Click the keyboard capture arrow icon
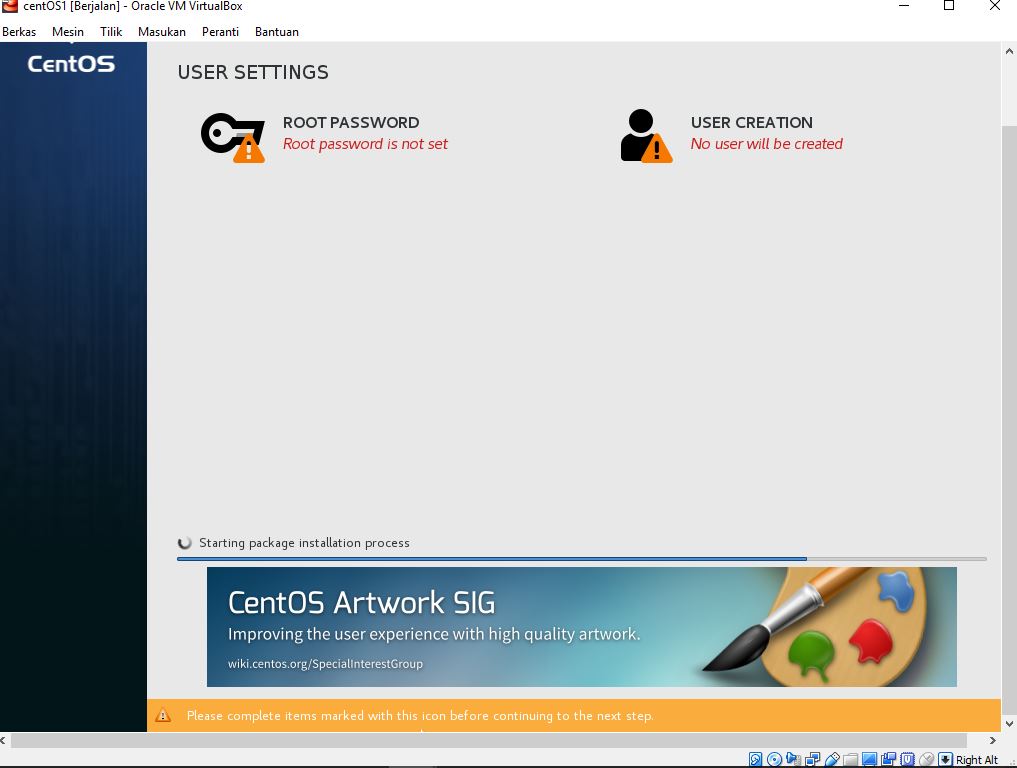The width and height of the screenshot is (1017, 768). click(x=946, y=759)
